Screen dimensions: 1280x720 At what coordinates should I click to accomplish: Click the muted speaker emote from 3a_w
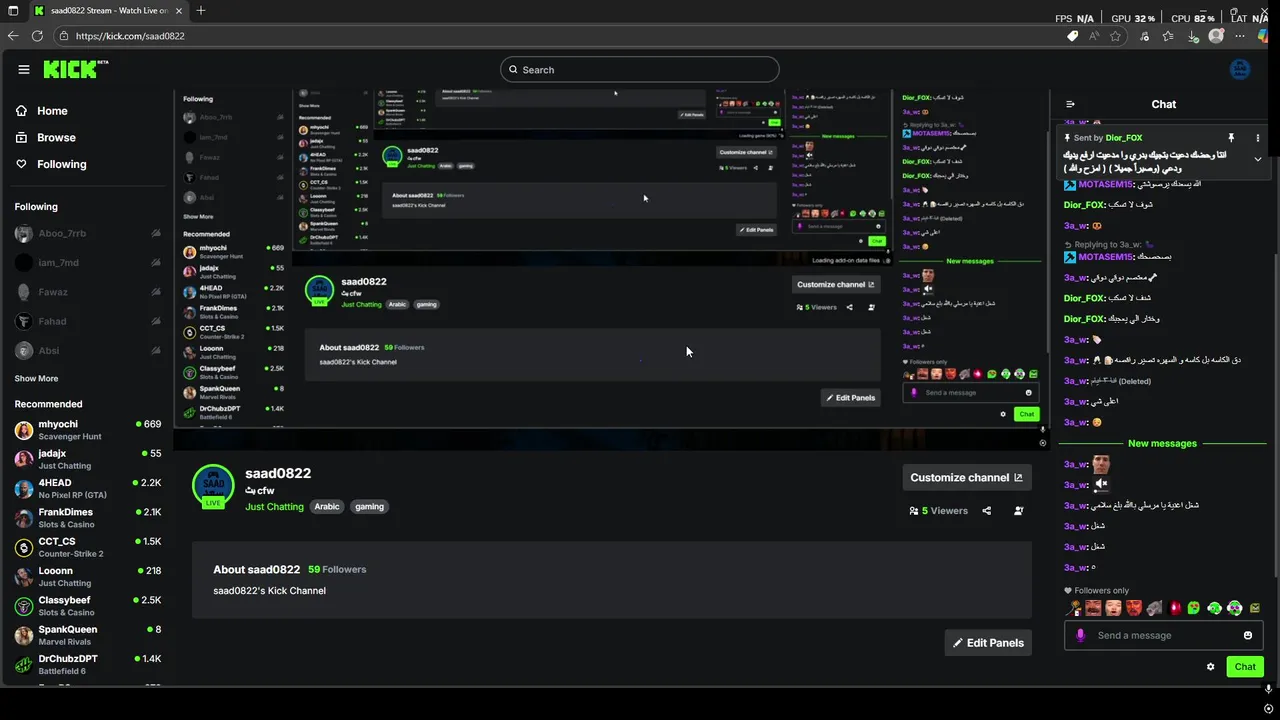[x=1101, y=484]
